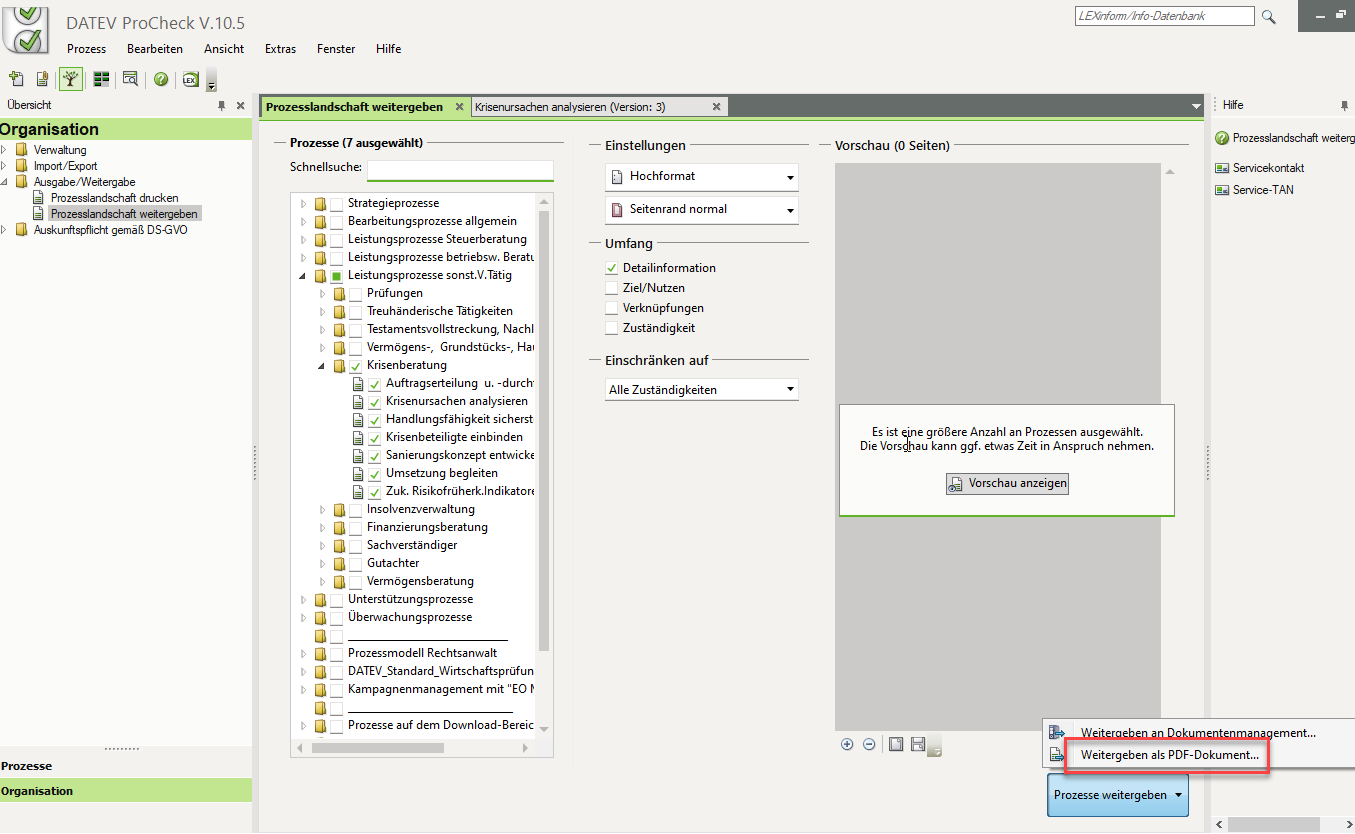Viewport: 1355px width, 834px height.
Task: Click the Servicekontakt icon in Hilfe
Action: point(1222,168)
